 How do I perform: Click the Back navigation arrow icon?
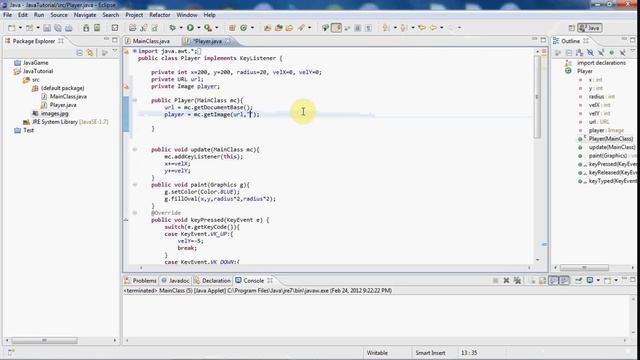tap(433, 28)
